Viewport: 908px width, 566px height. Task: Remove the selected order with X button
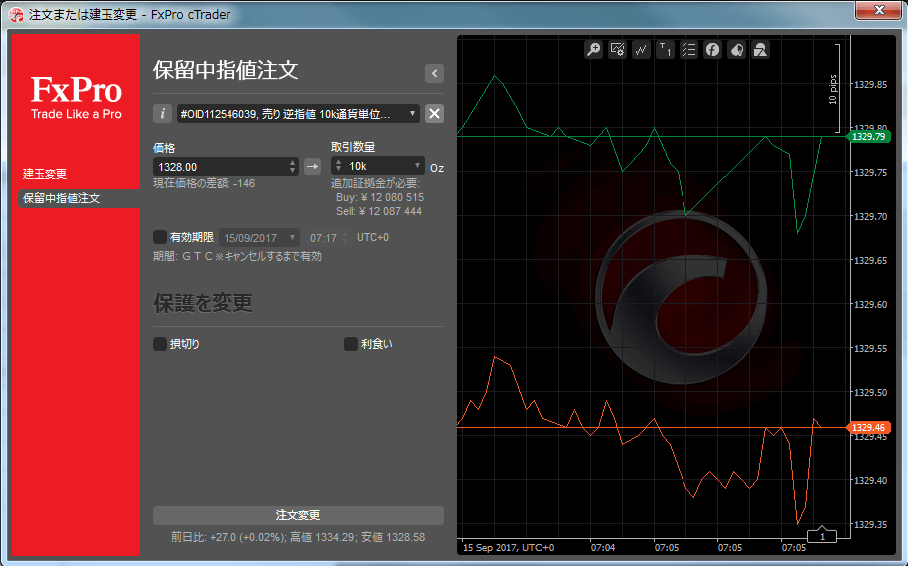[434, 114]
